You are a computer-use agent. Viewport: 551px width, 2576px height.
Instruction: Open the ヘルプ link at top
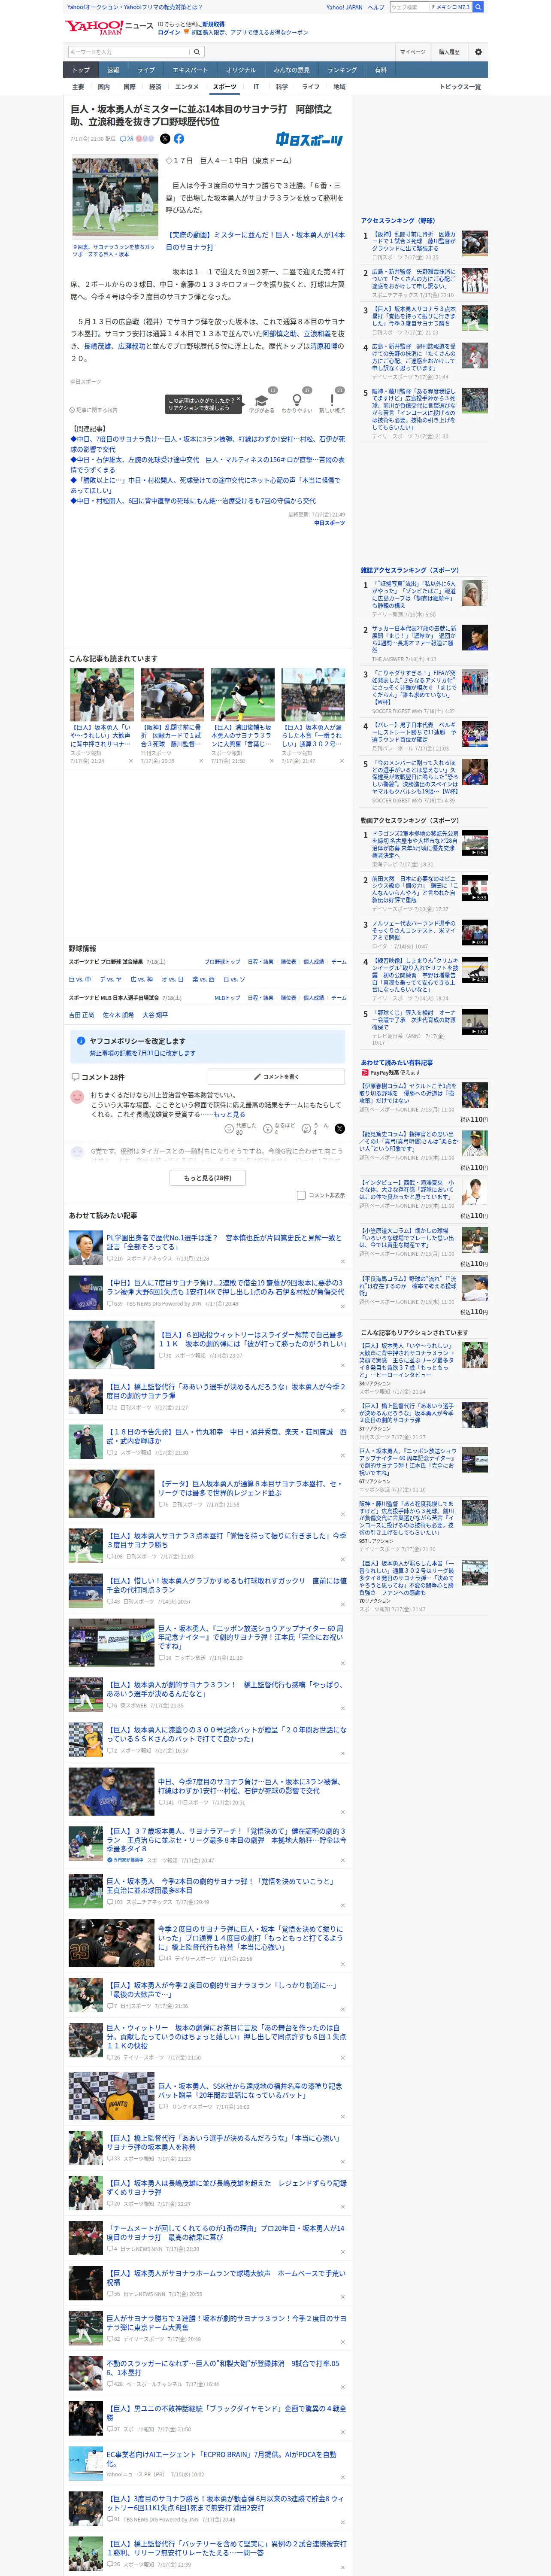click(x=375, y=7)
